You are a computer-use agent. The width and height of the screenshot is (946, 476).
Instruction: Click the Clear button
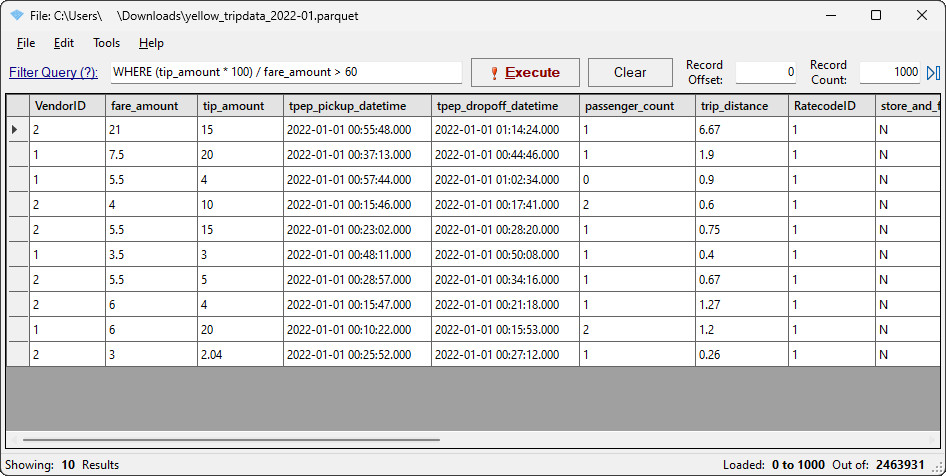630,72
